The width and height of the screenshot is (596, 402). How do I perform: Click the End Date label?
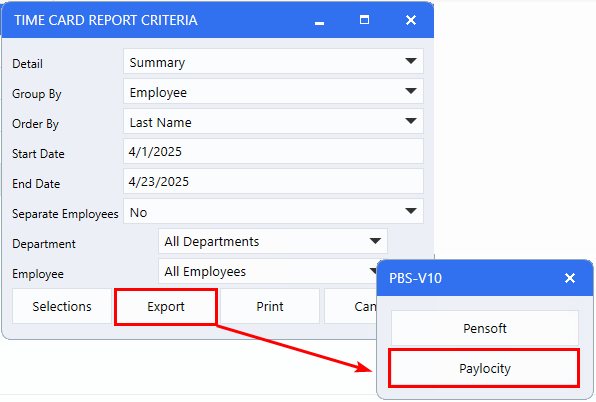(36, 184)
